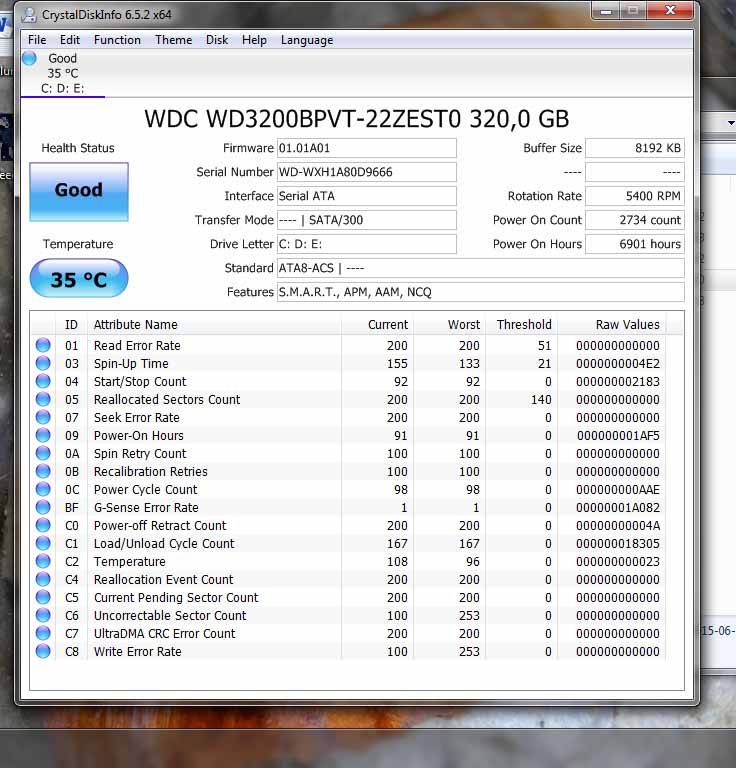Click the status orb of Reallocated Sectors Count row
Image resolution: width=736 pixels, height=768 pixels.
[x=43, y=399]
